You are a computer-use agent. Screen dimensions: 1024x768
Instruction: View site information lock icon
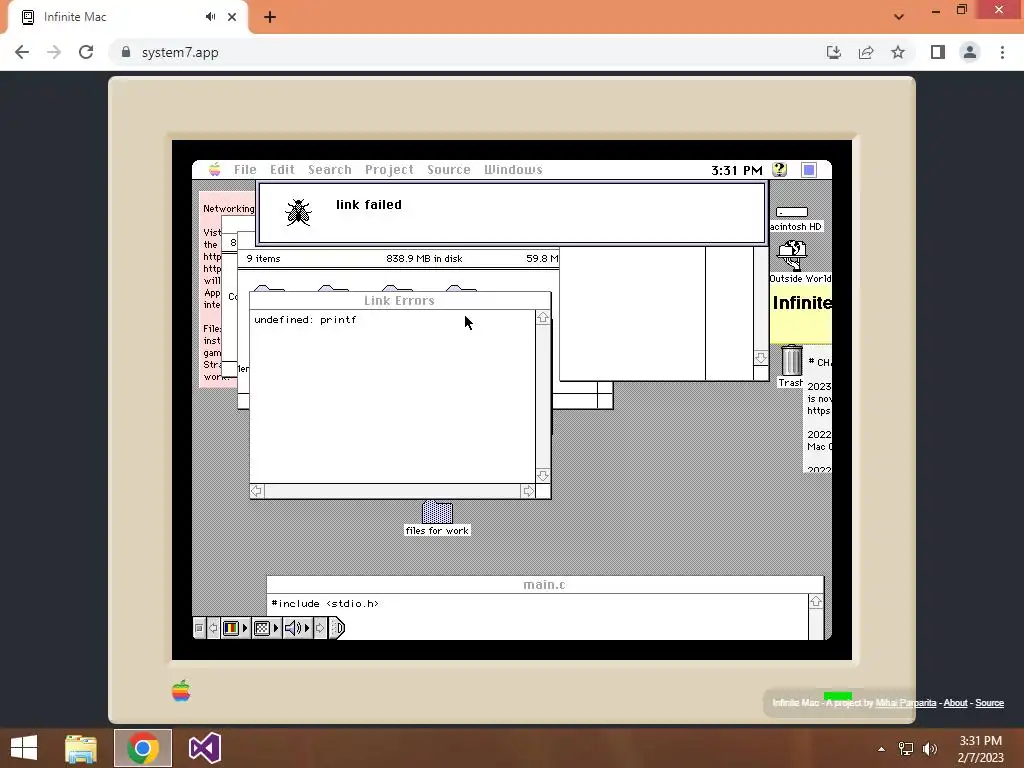[x=126, y=52]
